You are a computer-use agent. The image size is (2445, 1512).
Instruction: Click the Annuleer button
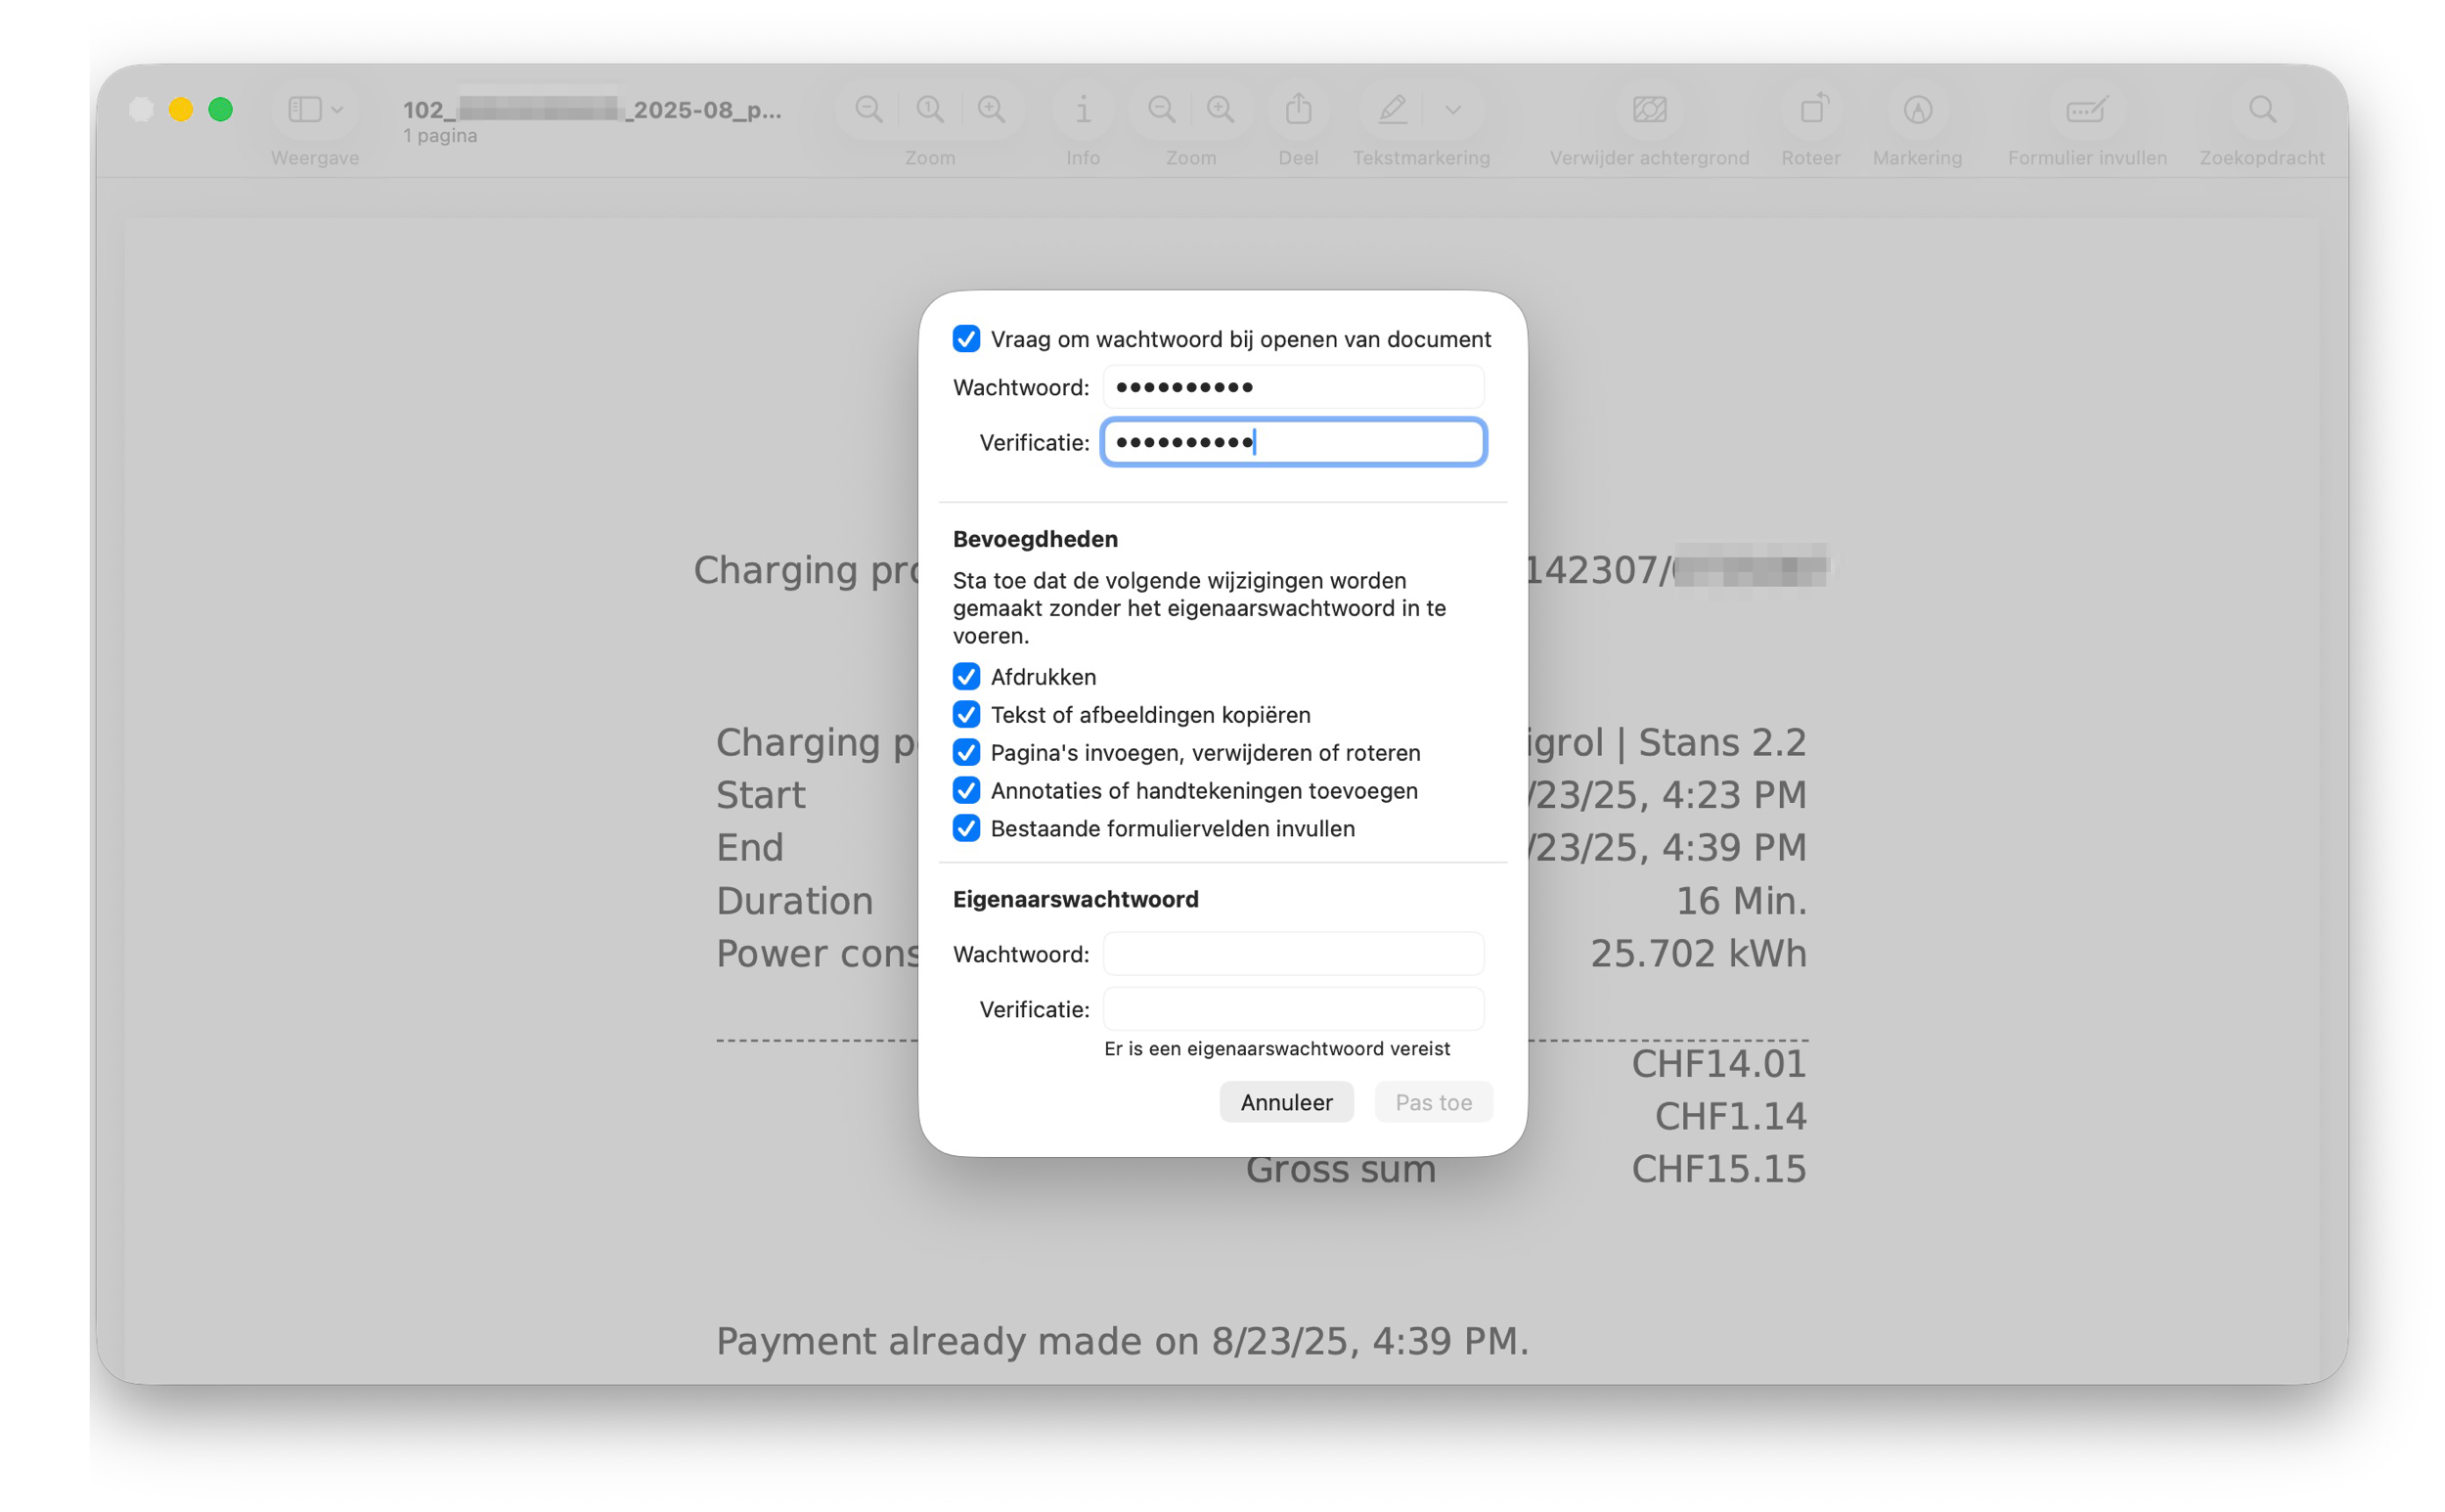[x=1286, y=1102]
